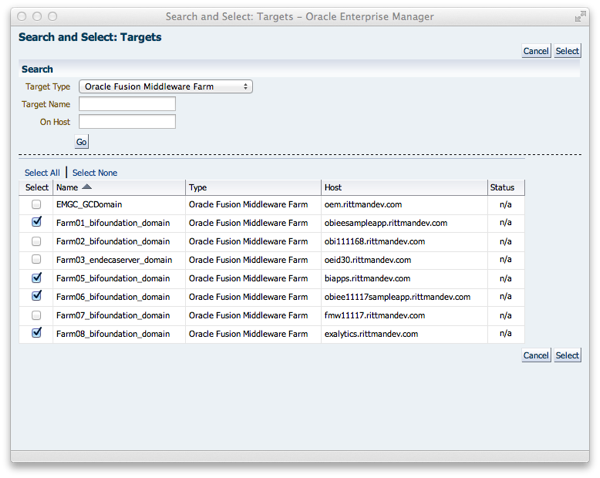Check the Farm03_endecaserver_domain checkbox
The image size is (600, 478).
click(x=36, y=259)
